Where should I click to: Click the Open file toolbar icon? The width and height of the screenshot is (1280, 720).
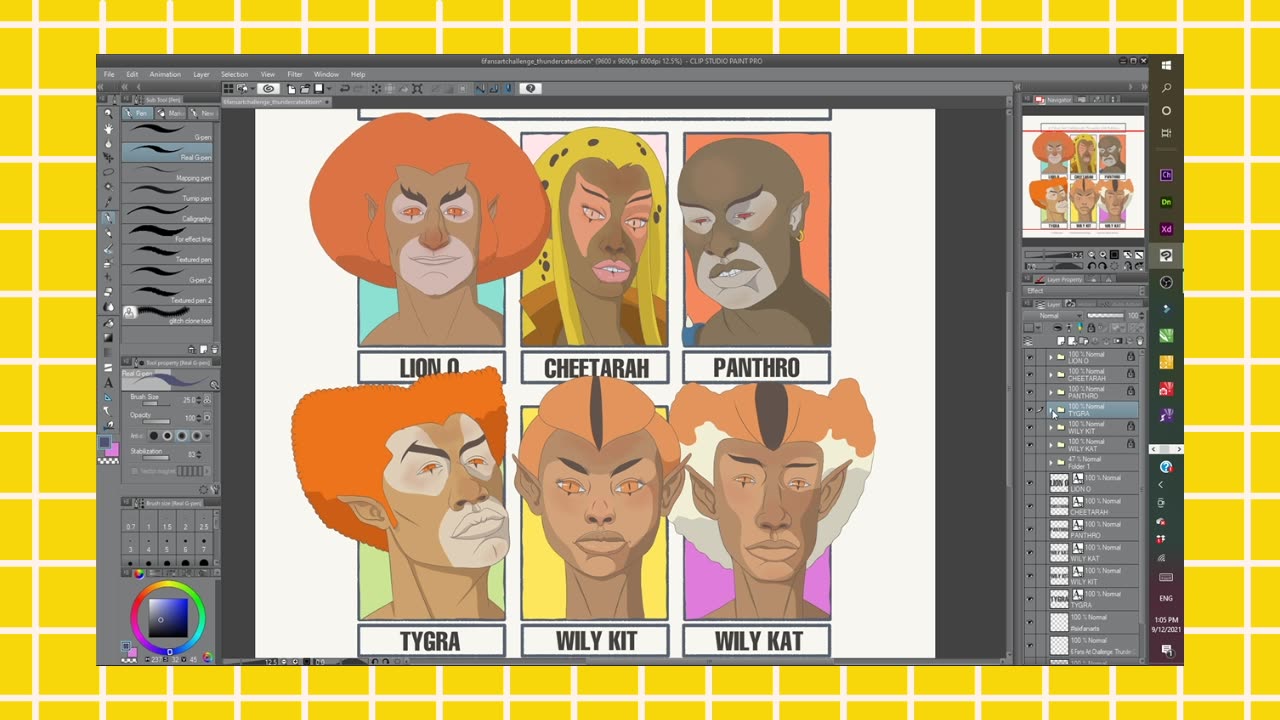305,88
